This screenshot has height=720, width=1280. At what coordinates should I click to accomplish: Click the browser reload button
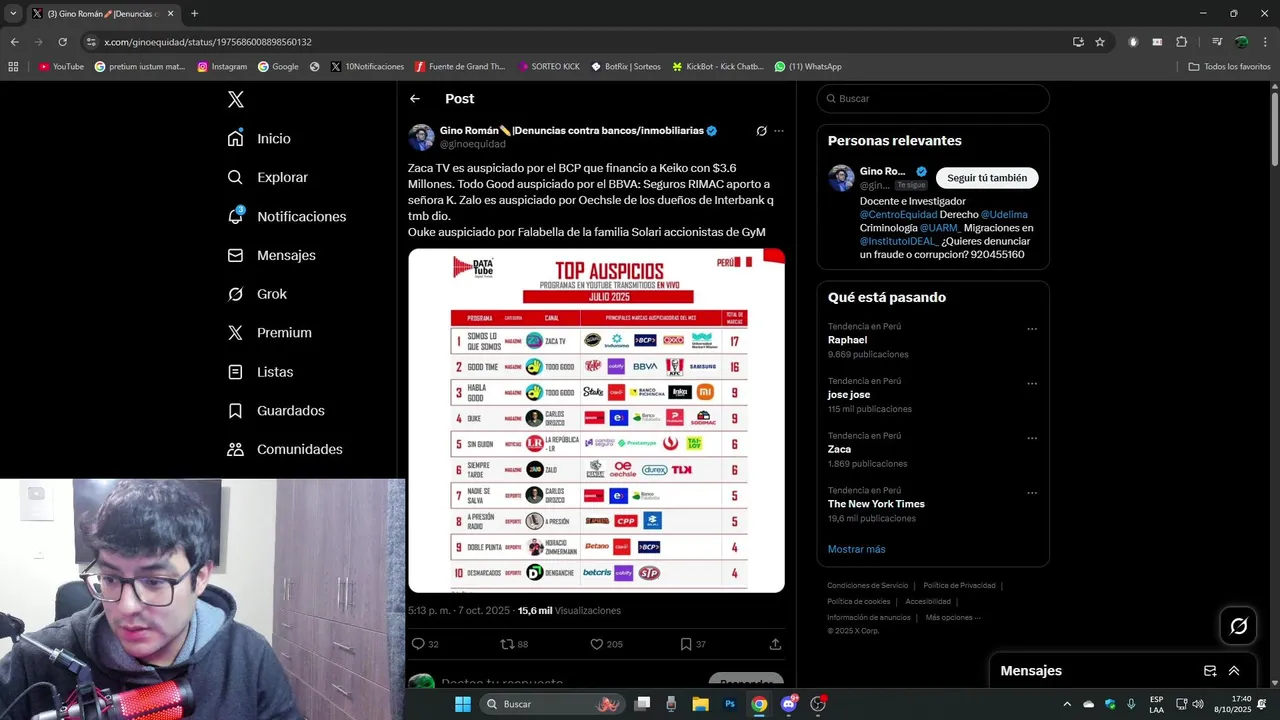pos(62,42)
